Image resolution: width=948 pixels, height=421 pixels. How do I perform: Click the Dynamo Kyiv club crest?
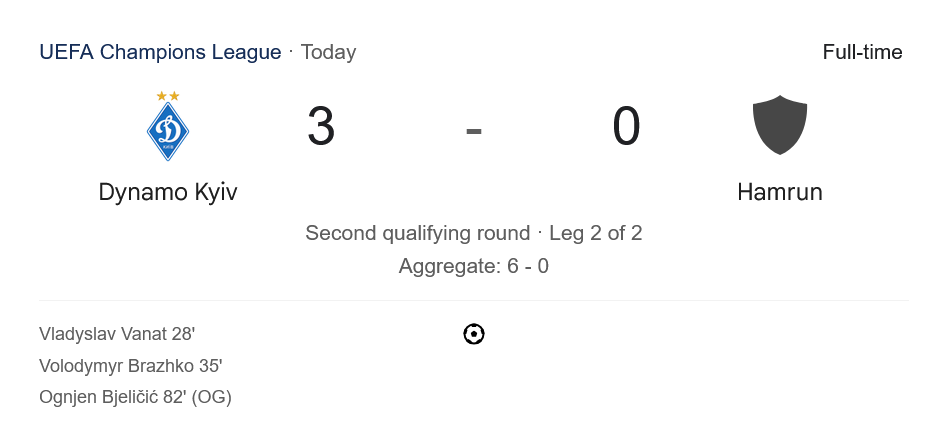pyautogui.click(x=168, y=132)
